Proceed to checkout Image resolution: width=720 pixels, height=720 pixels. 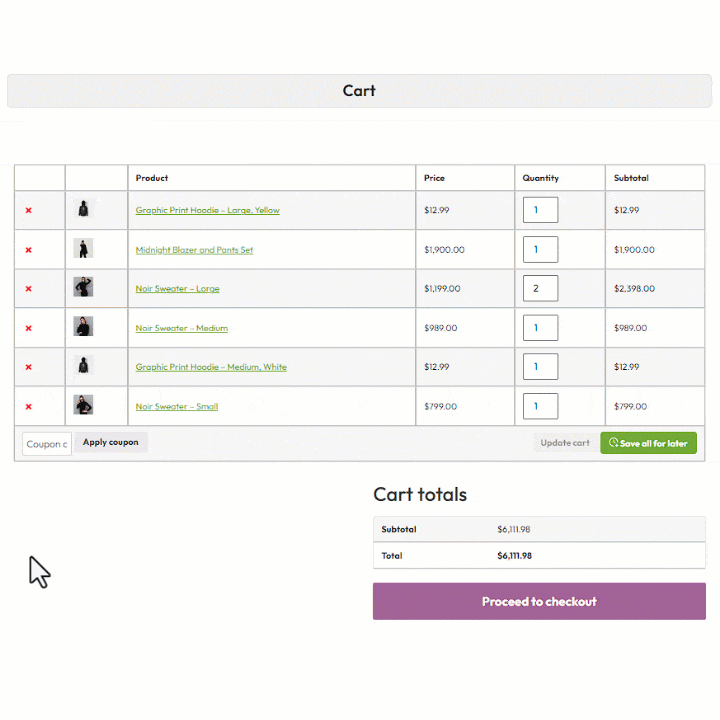pyautogui.click(x=539, y=602)
